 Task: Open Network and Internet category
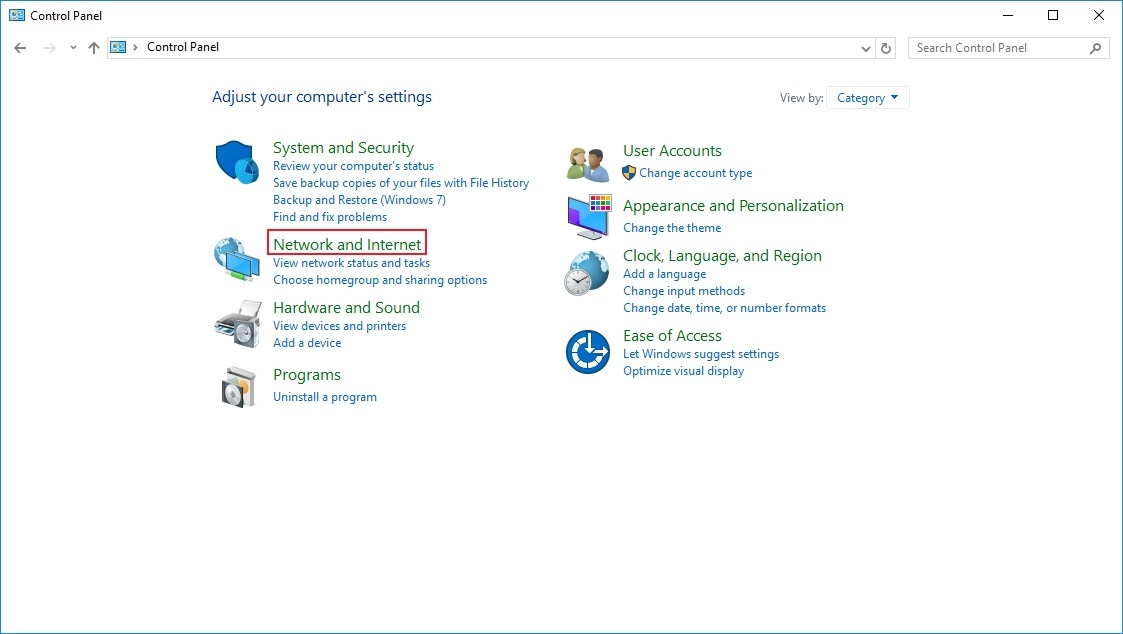pos(347,244)
